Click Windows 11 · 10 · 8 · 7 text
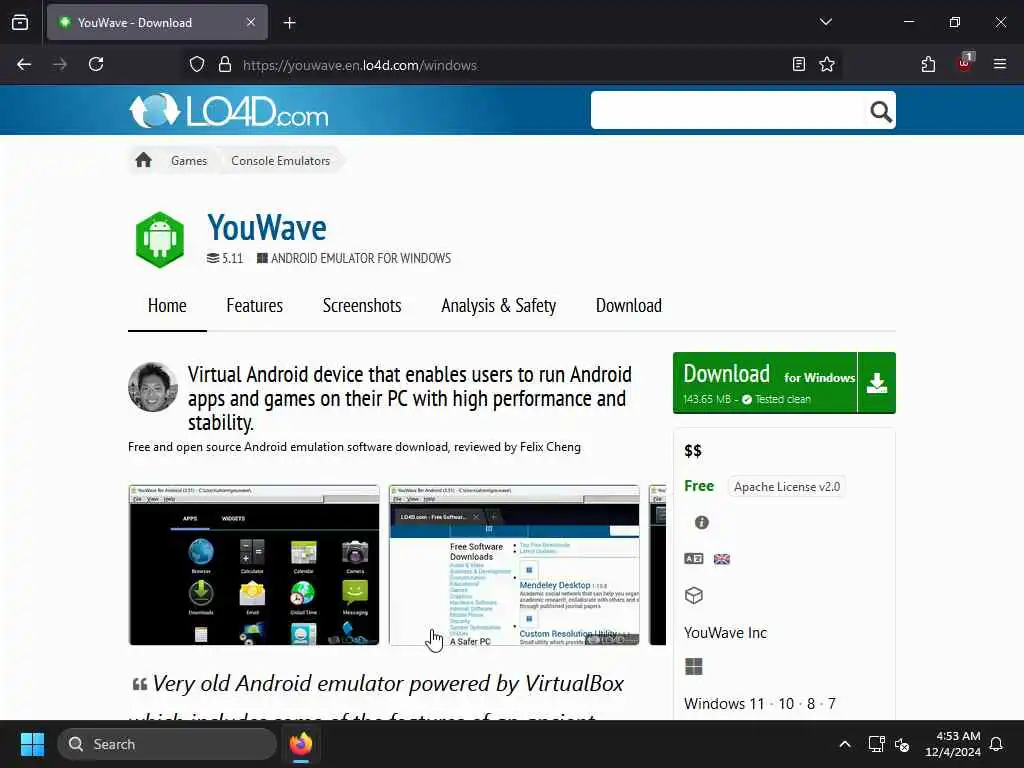The width and height of the screenshot is (1024, 768). [760, 704]
